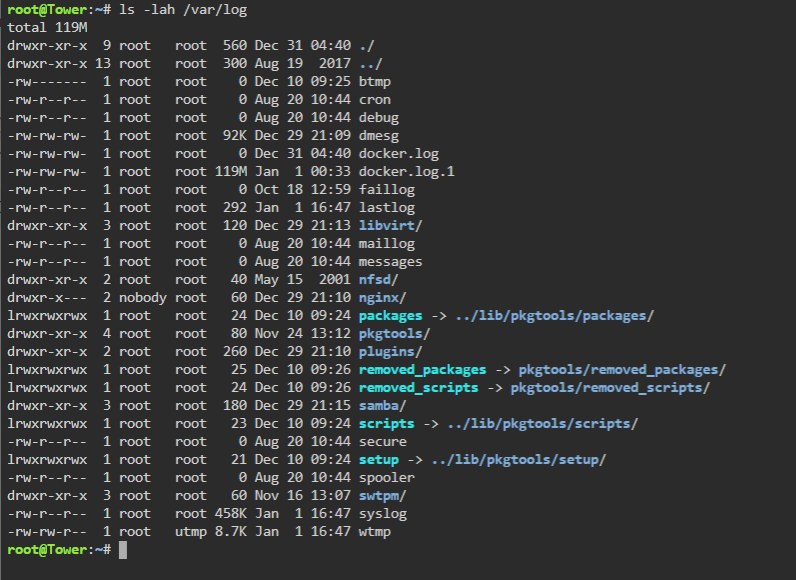Click the 'utmp' group in the wtmp row
796x580 pixels.
[x=191, y=532]
